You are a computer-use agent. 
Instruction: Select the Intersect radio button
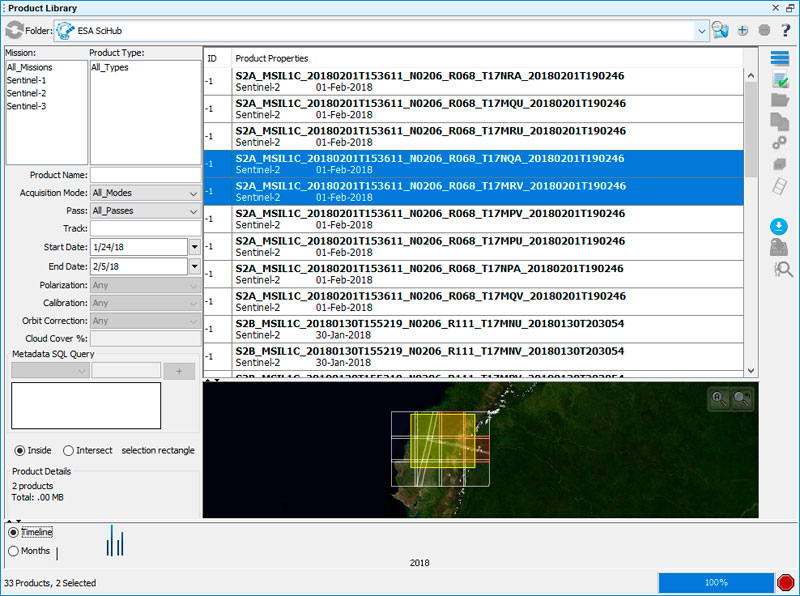[x=69, y=450]
